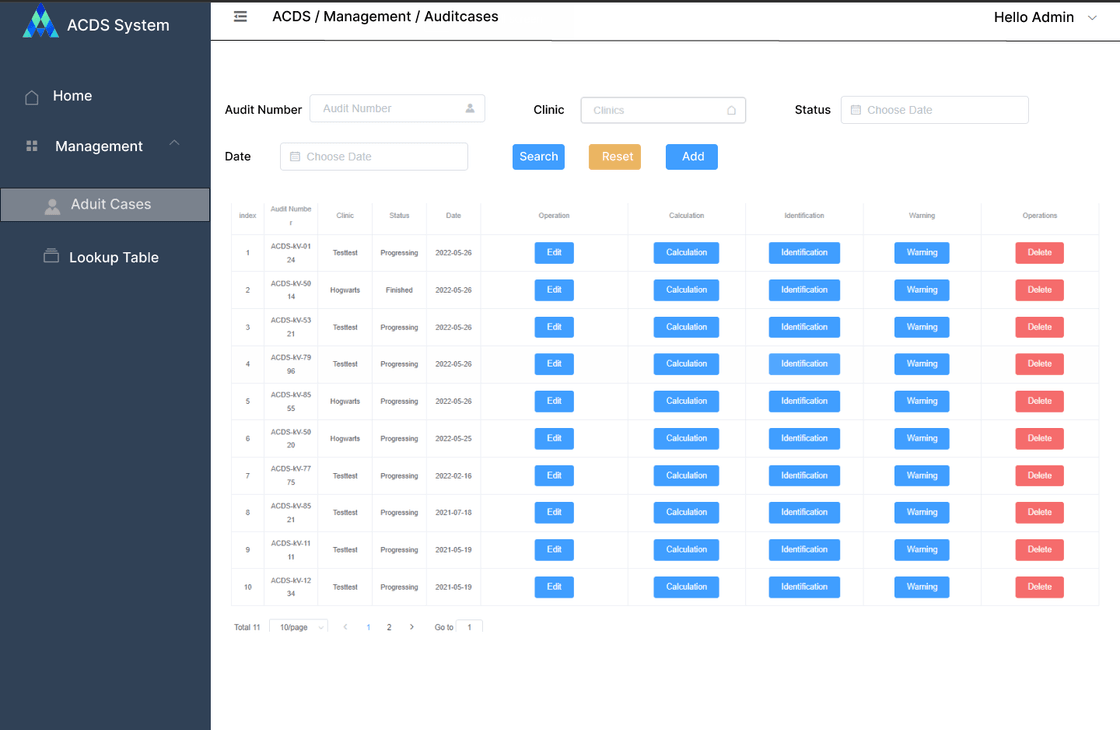Click the Adult Cases user icon
Screen dimensions: 1120x730
(x=53, y=205)
